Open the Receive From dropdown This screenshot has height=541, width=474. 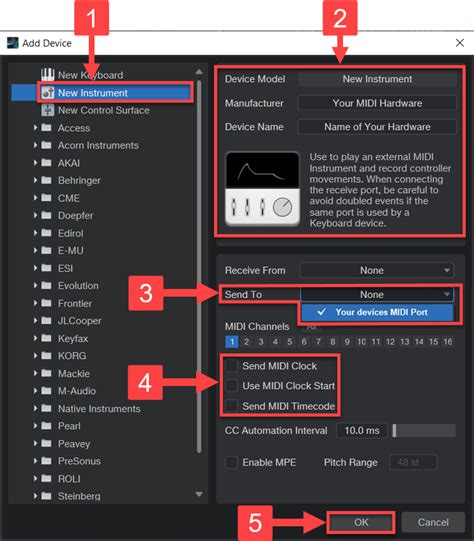[377, 270]
